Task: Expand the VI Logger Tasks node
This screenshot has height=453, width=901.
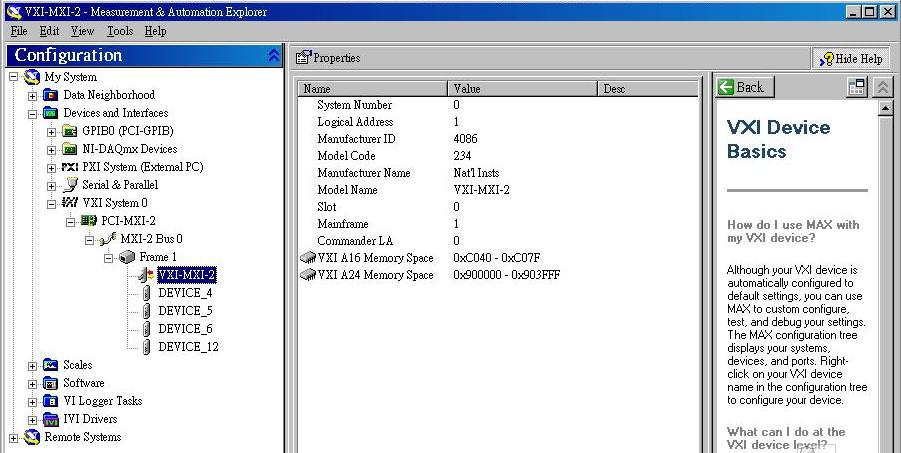Action: (32, 402)
